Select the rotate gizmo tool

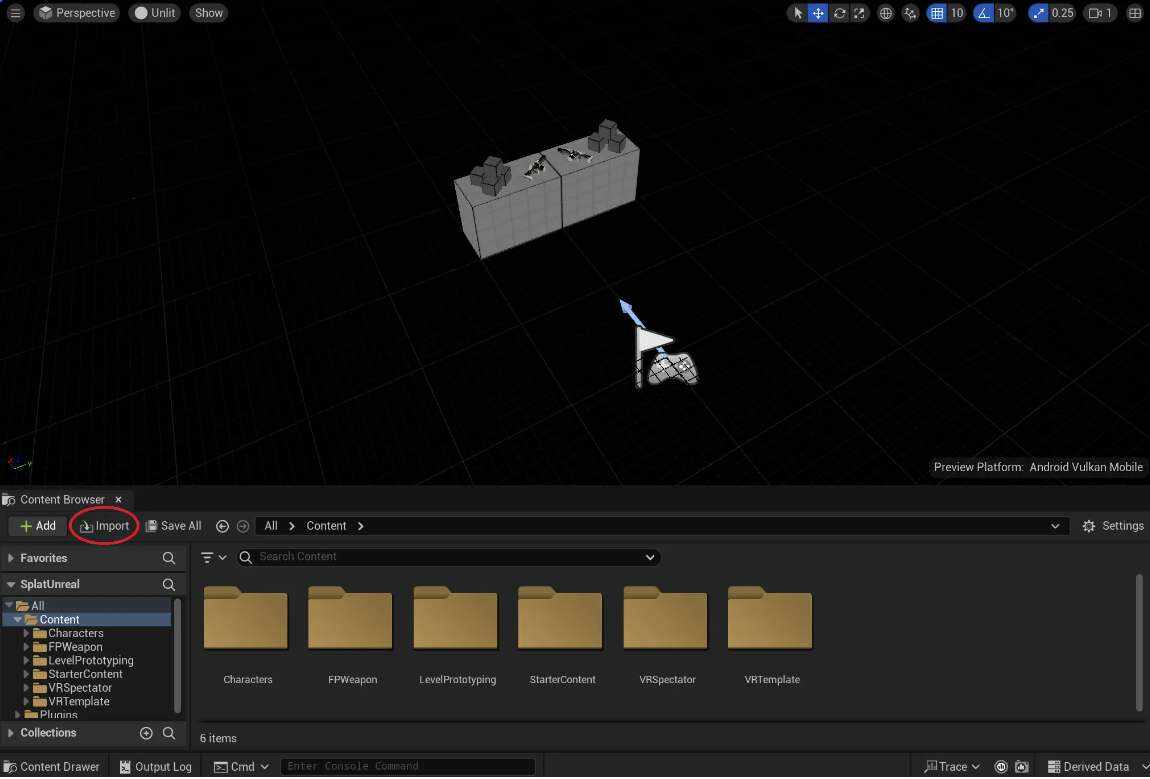tap(839, 13)
